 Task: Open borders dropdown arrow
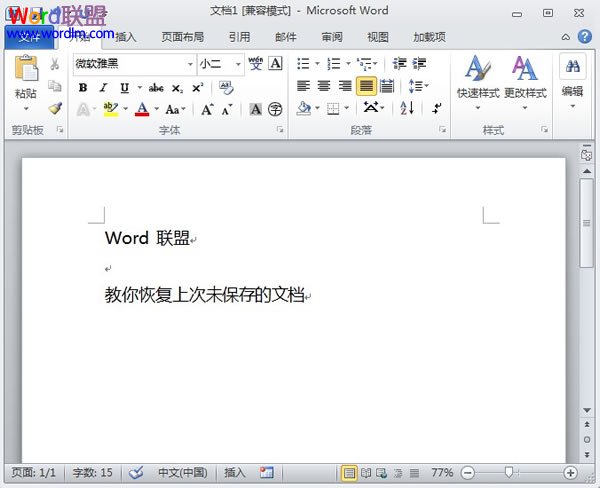[346, 108]
